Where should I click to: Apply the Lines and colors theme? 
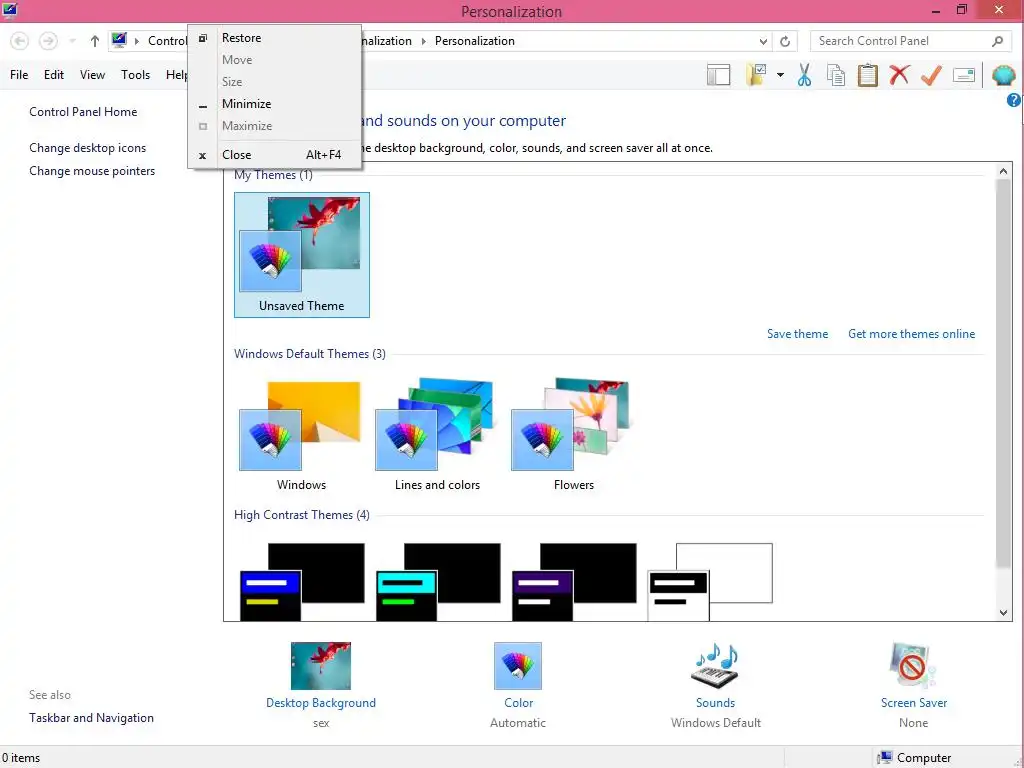[x=437, y=435]
